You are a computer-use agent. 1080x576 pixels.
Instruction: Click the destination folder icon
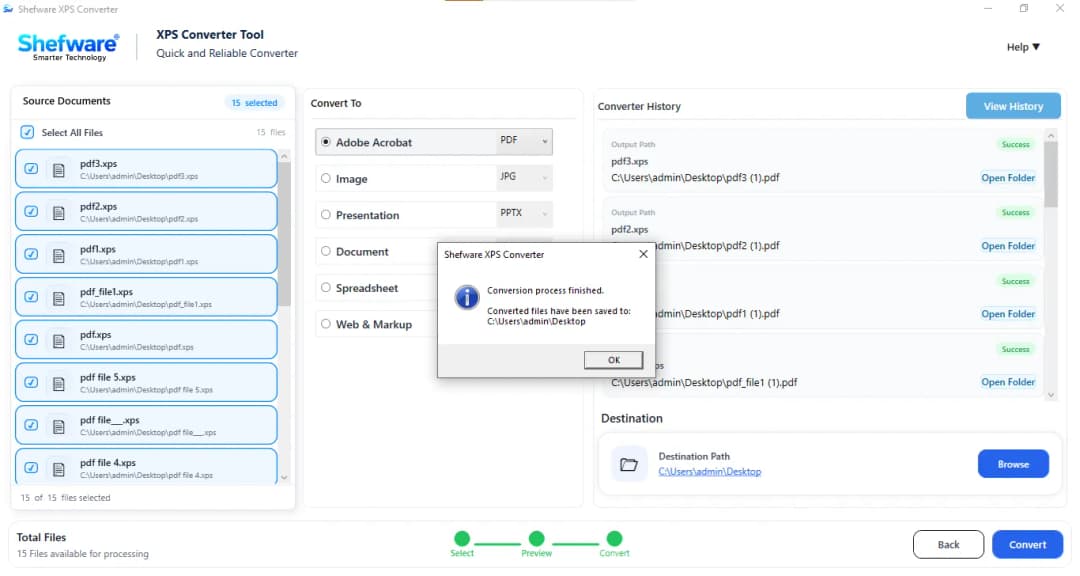tap(629, 464)
